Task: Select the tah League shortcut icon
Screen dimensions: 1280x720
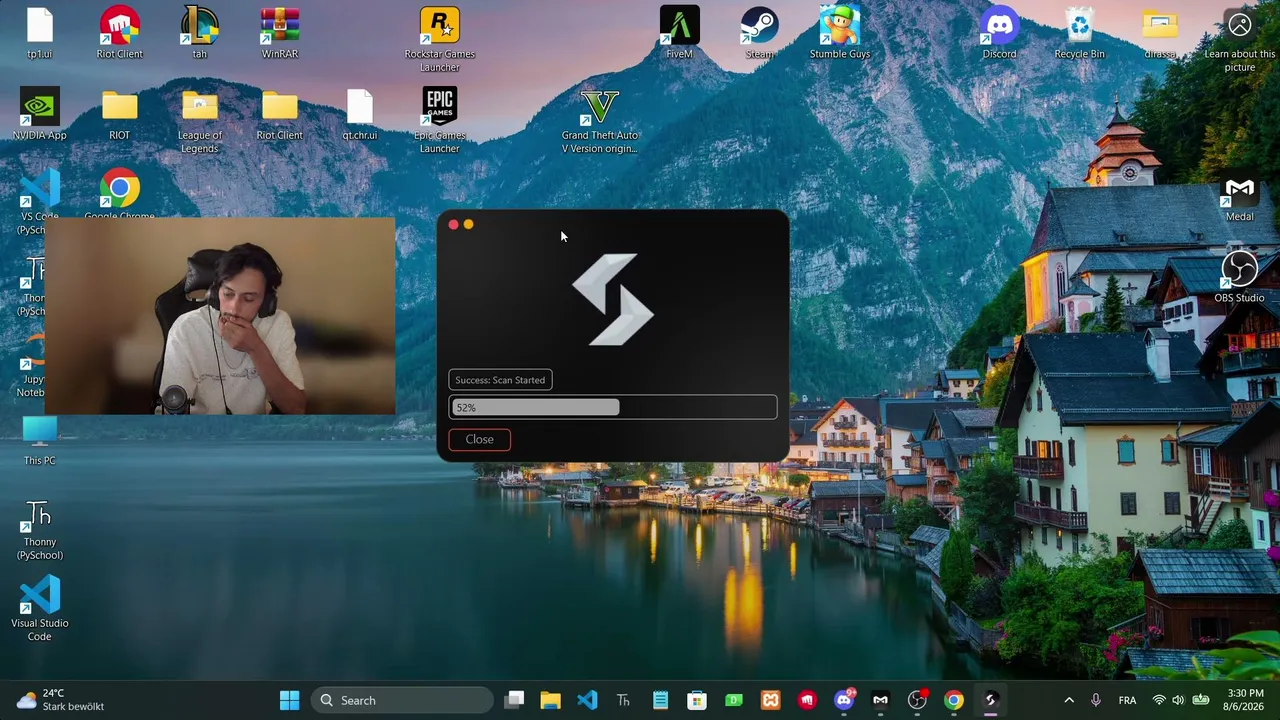Action: [200, 33]
